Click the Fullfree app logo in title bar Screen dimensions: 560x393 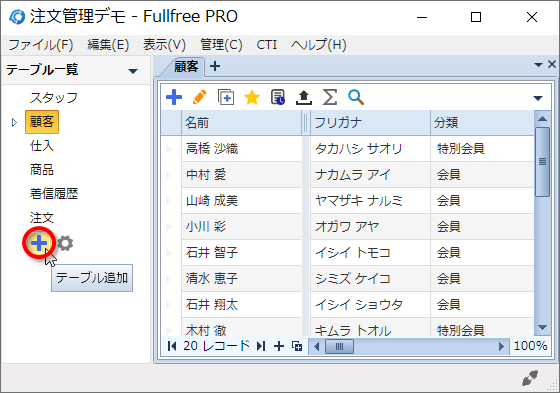(17, 17)
